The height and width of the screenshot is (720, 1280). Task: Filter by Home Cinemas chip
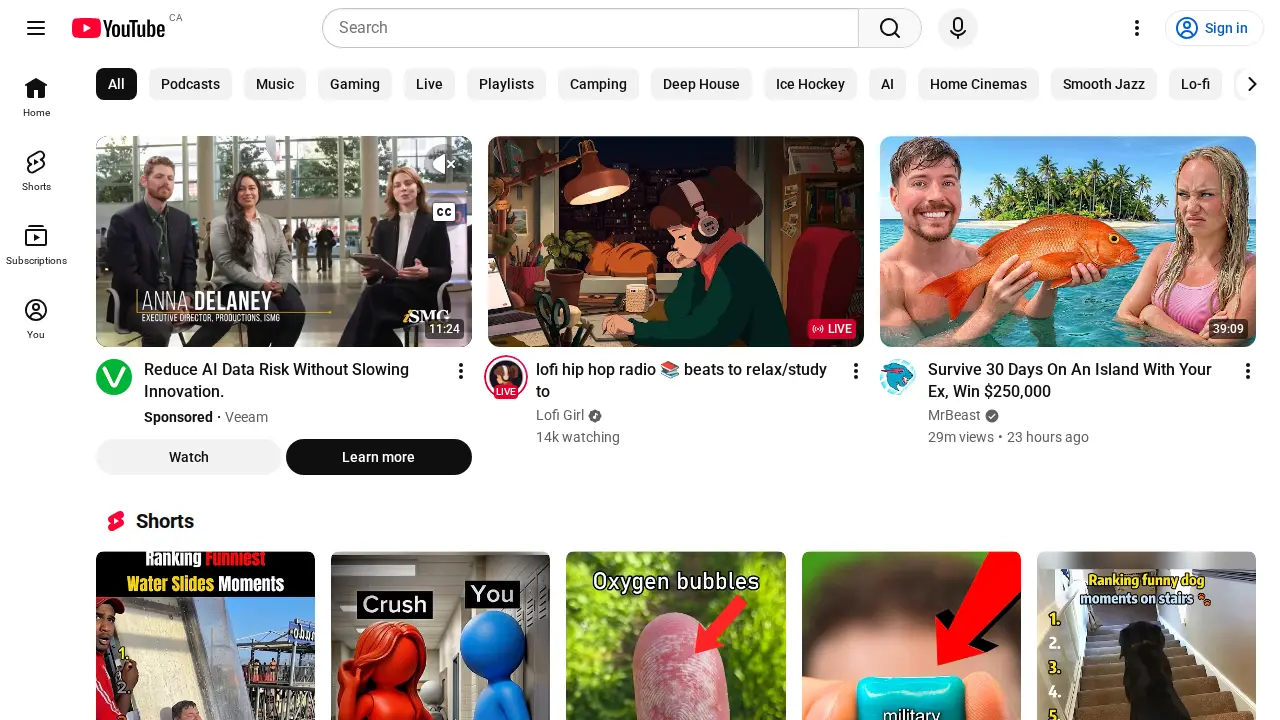(978, 84)
